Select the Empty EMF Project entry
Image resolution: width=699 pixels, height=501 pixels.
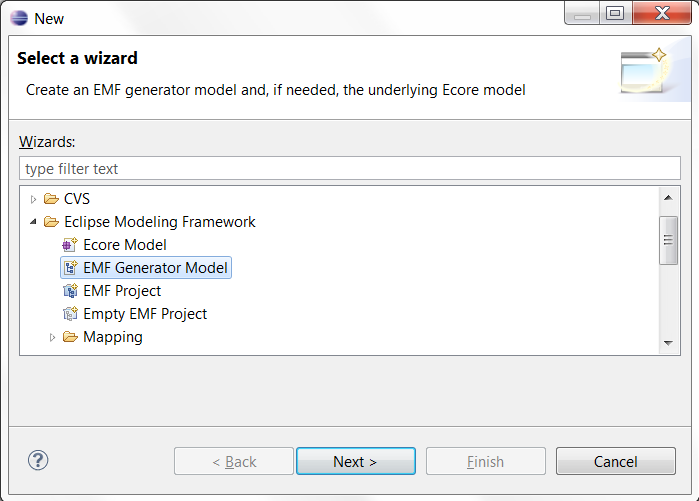click(145, 314)
